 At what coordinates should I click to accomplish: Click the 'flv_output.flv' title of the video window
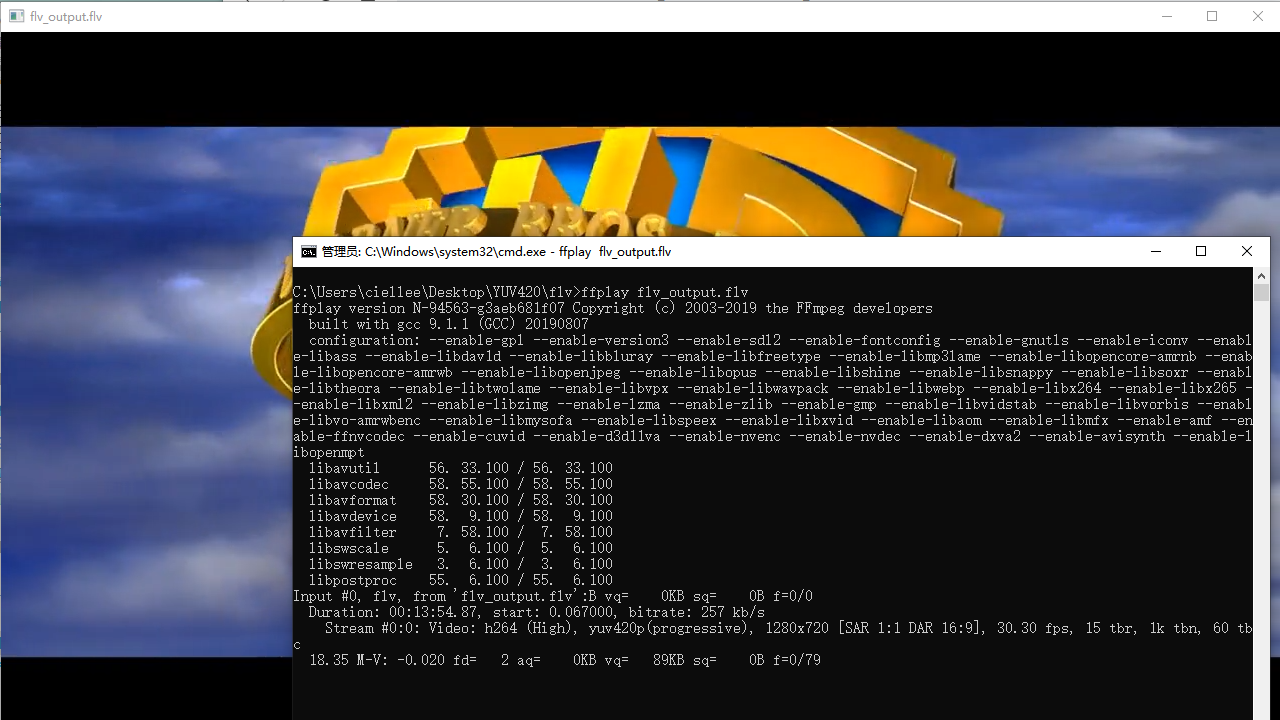pyautogui.click(x=66, y=17)
